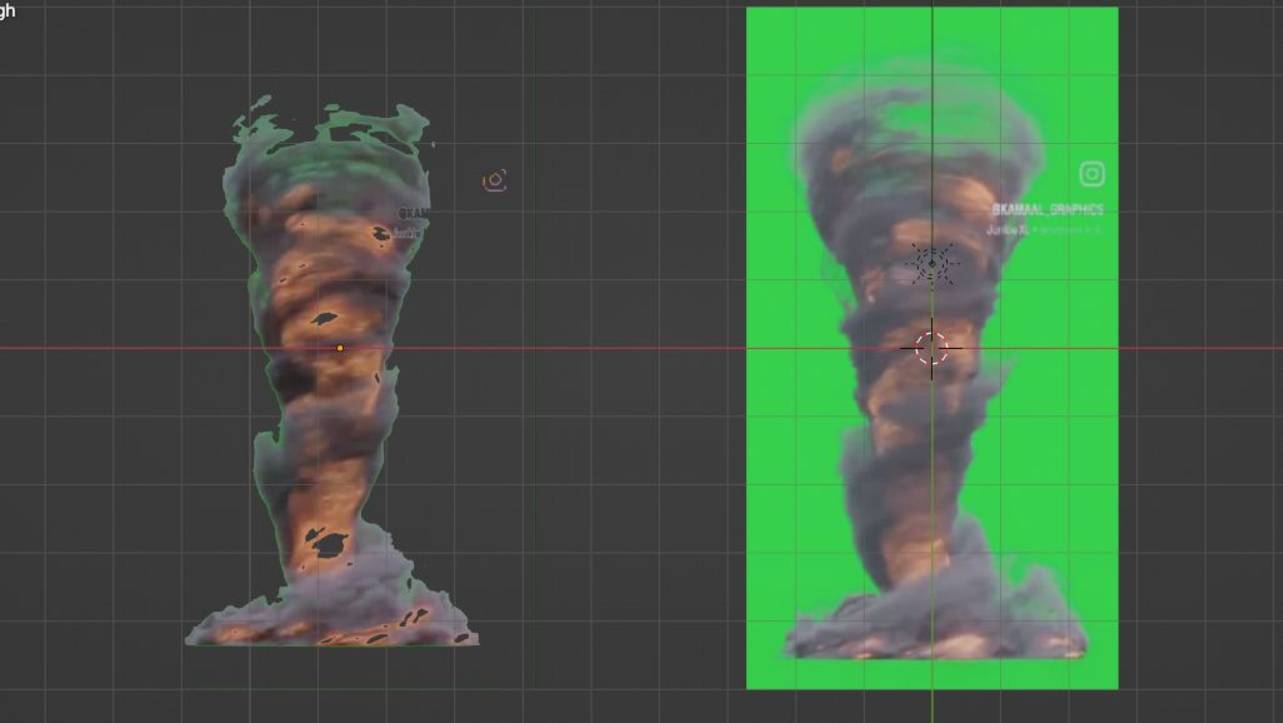
Task: Select the point light object icon
Action: pyautogui.click(x=932, y=264)
